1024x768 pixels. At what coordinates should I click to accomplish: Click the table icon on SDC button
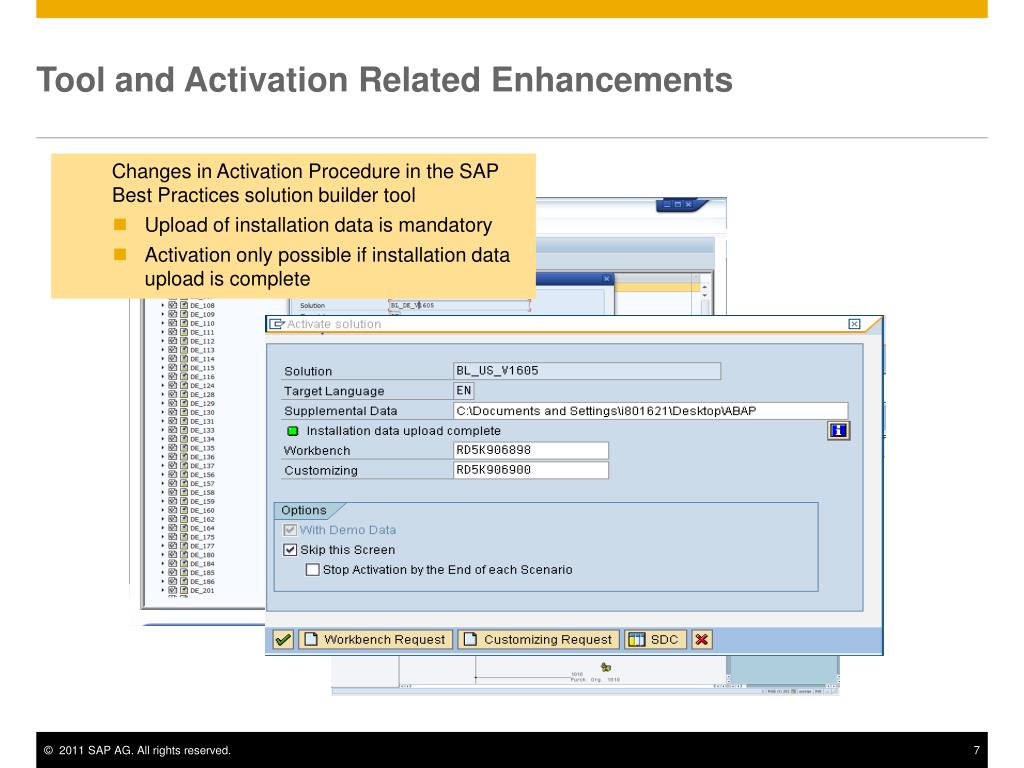coord(636,639)
